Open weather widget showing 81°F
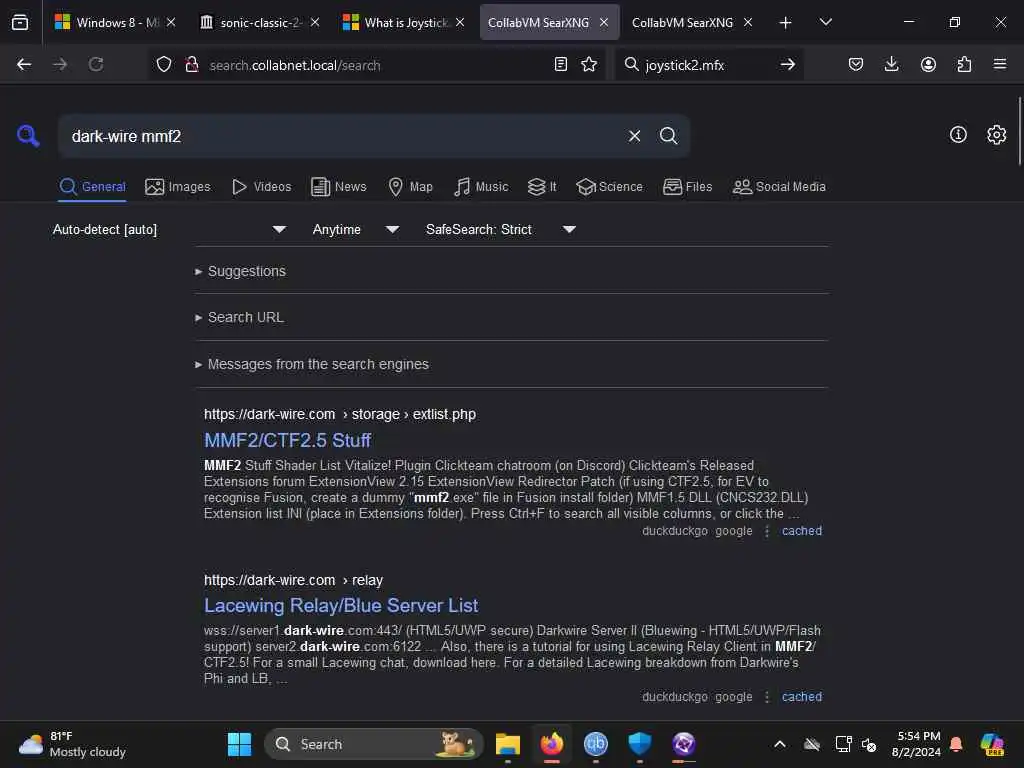 (72, 744)
